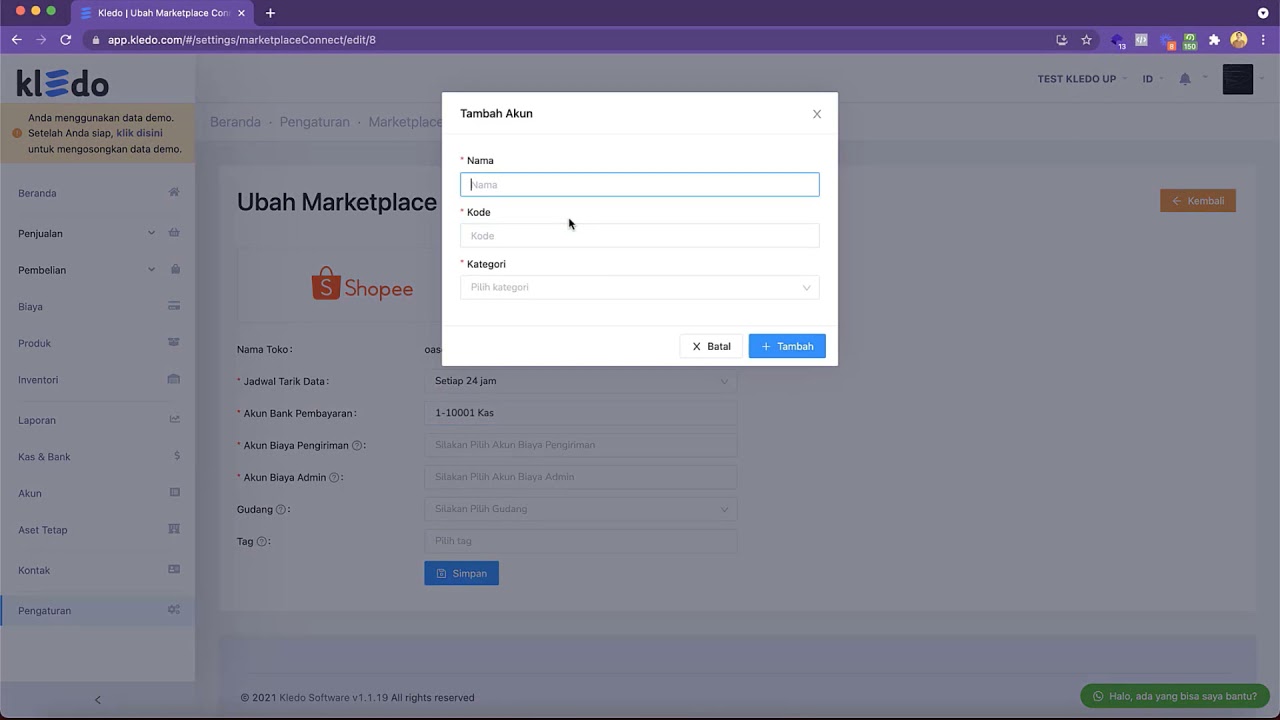The image size is (1280, 720).
Task: Click the blue Tambah button
Action: coord(787,346)
